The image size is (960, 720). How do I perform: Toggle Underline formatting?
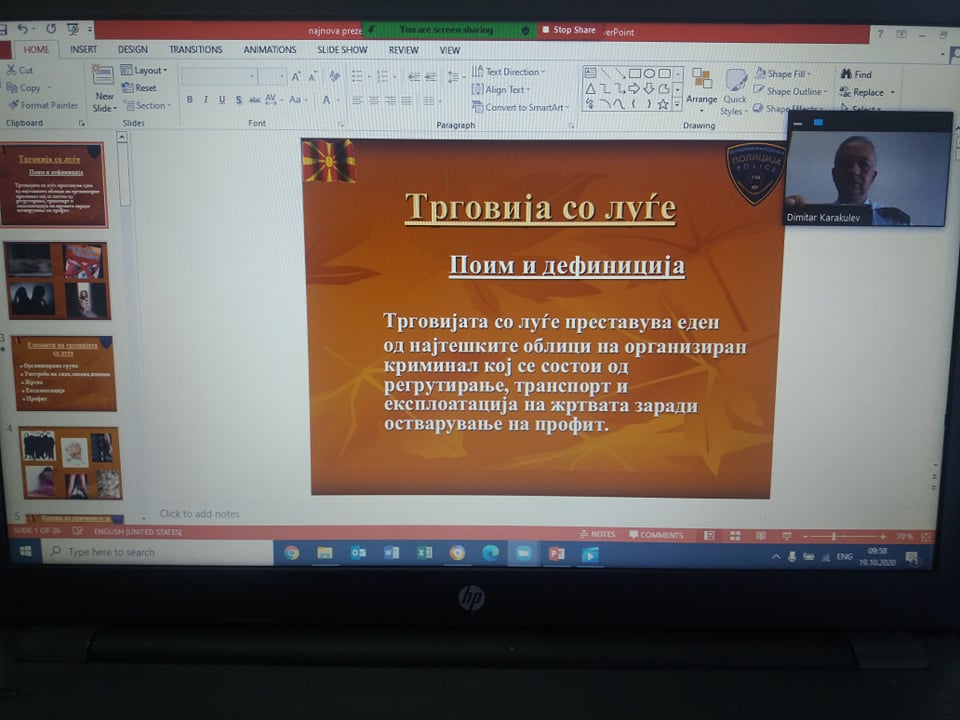click(x=222, y=100)
